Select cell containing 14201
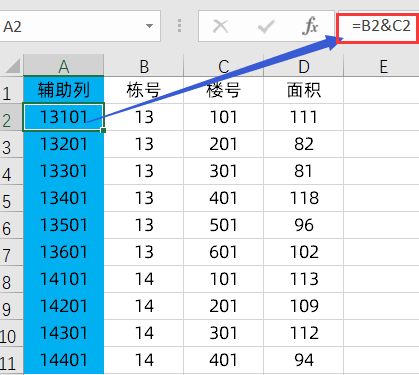419x375 pixels. coord(64,306)
